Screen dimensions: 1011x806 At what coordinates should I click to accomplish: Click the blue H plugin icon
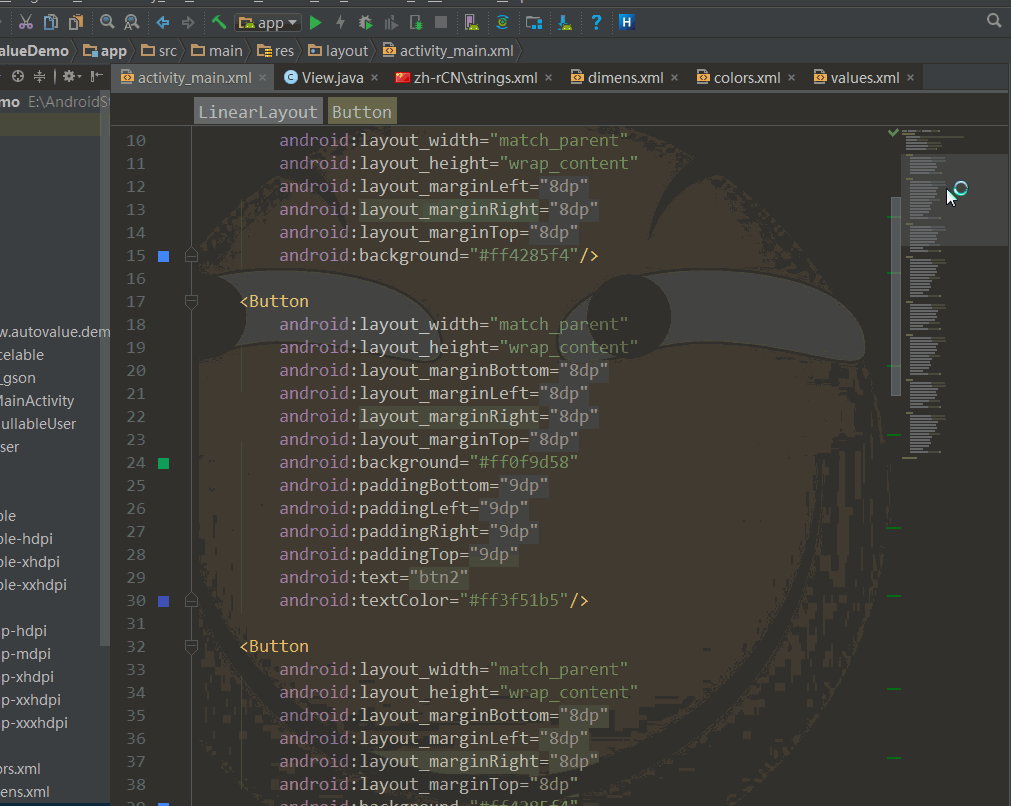(x=626, y=23)
